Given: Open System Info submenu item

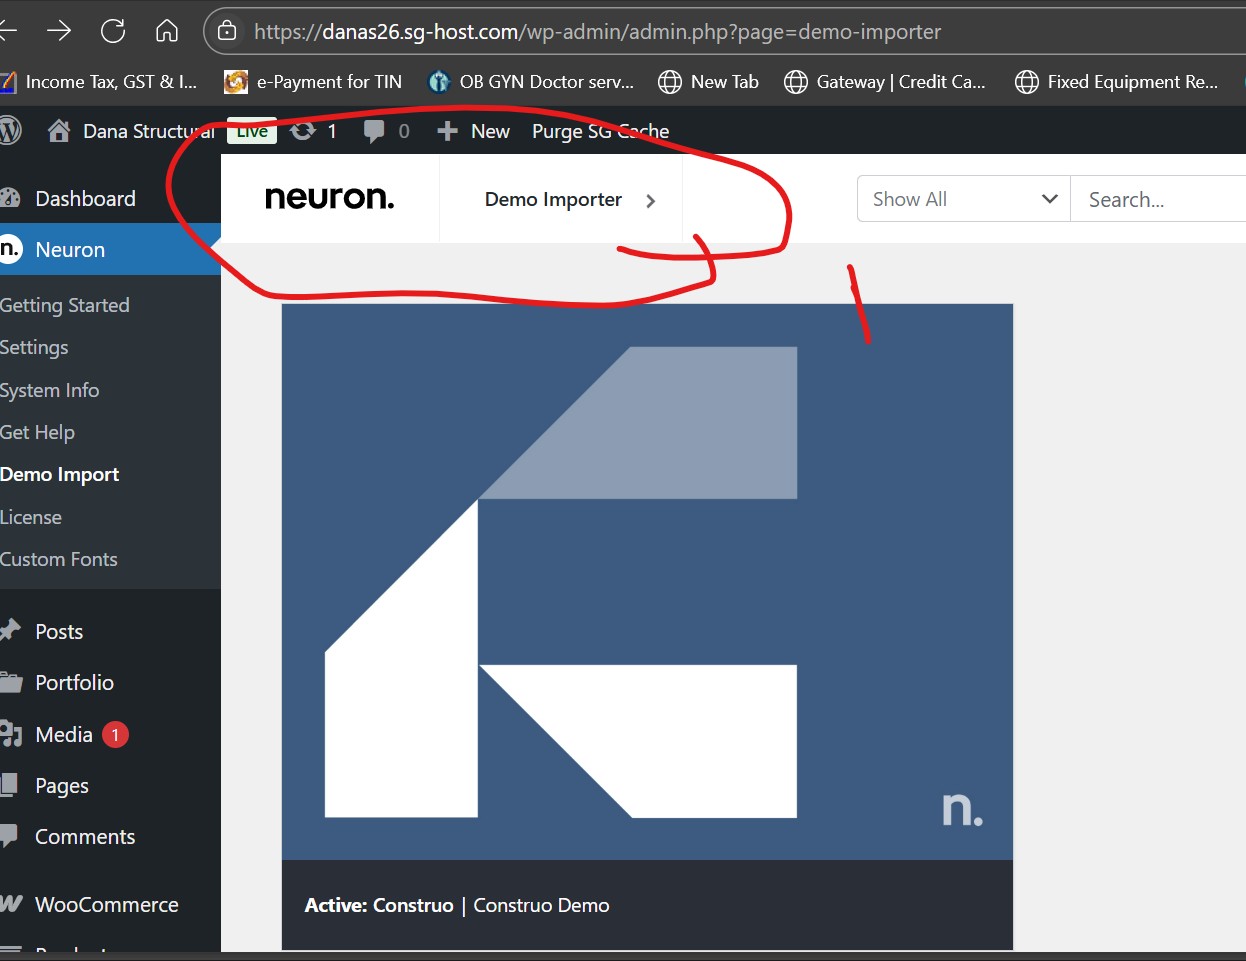Looking at the screenshot, I should (x=49, y=390).
